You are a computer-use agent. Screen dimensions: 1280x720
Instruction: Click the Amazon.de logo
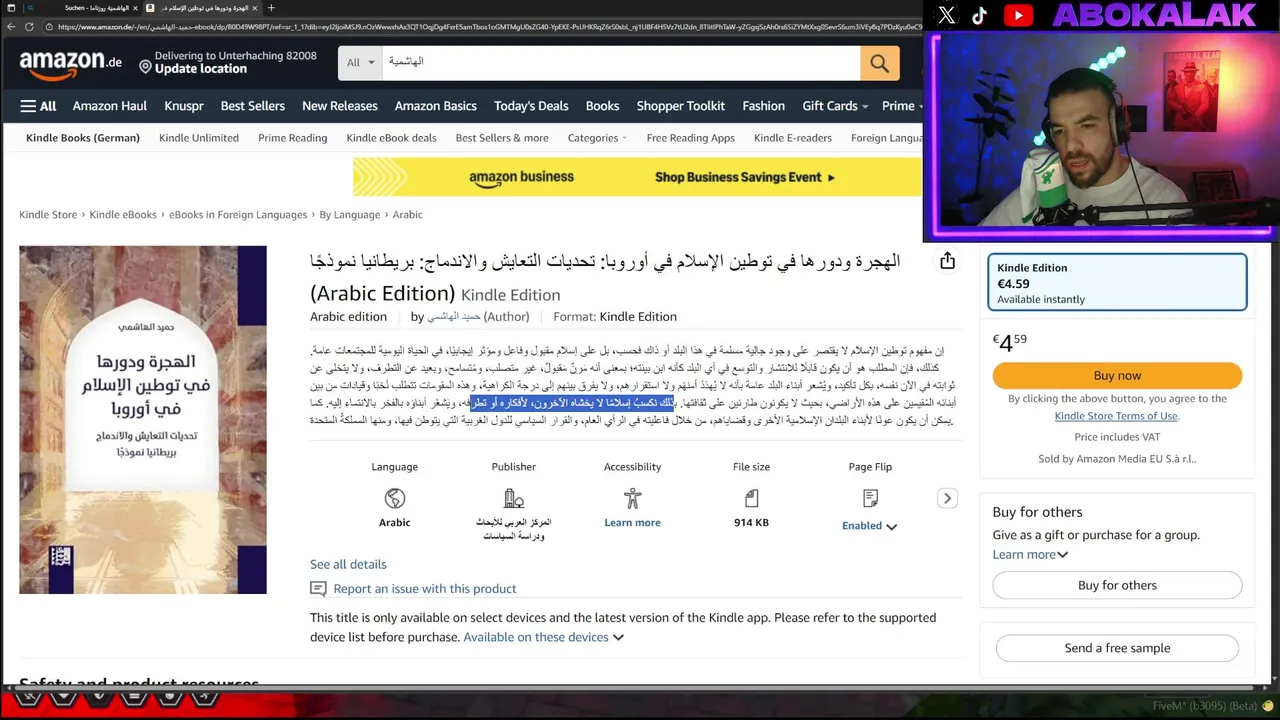[70, 64]
